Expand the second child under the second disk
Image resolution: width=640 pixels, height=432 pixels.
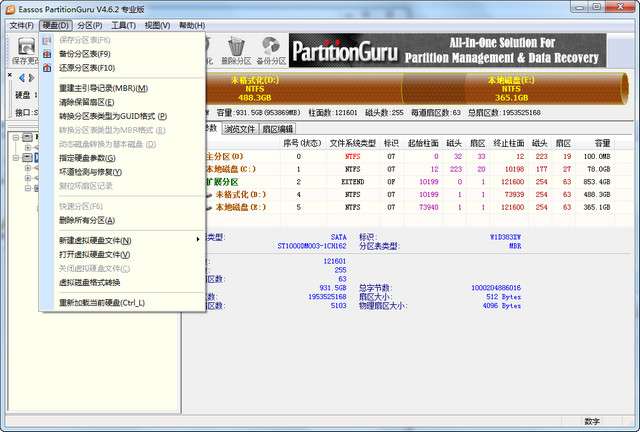pyautogui.click(x=28, y=178)
